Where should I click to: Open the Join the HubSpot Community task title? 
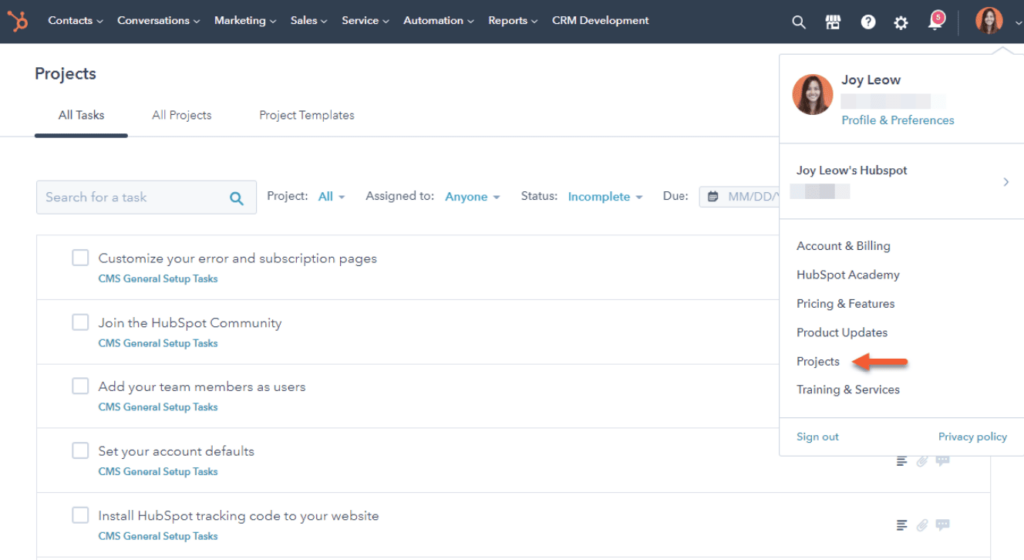(189, 322)
